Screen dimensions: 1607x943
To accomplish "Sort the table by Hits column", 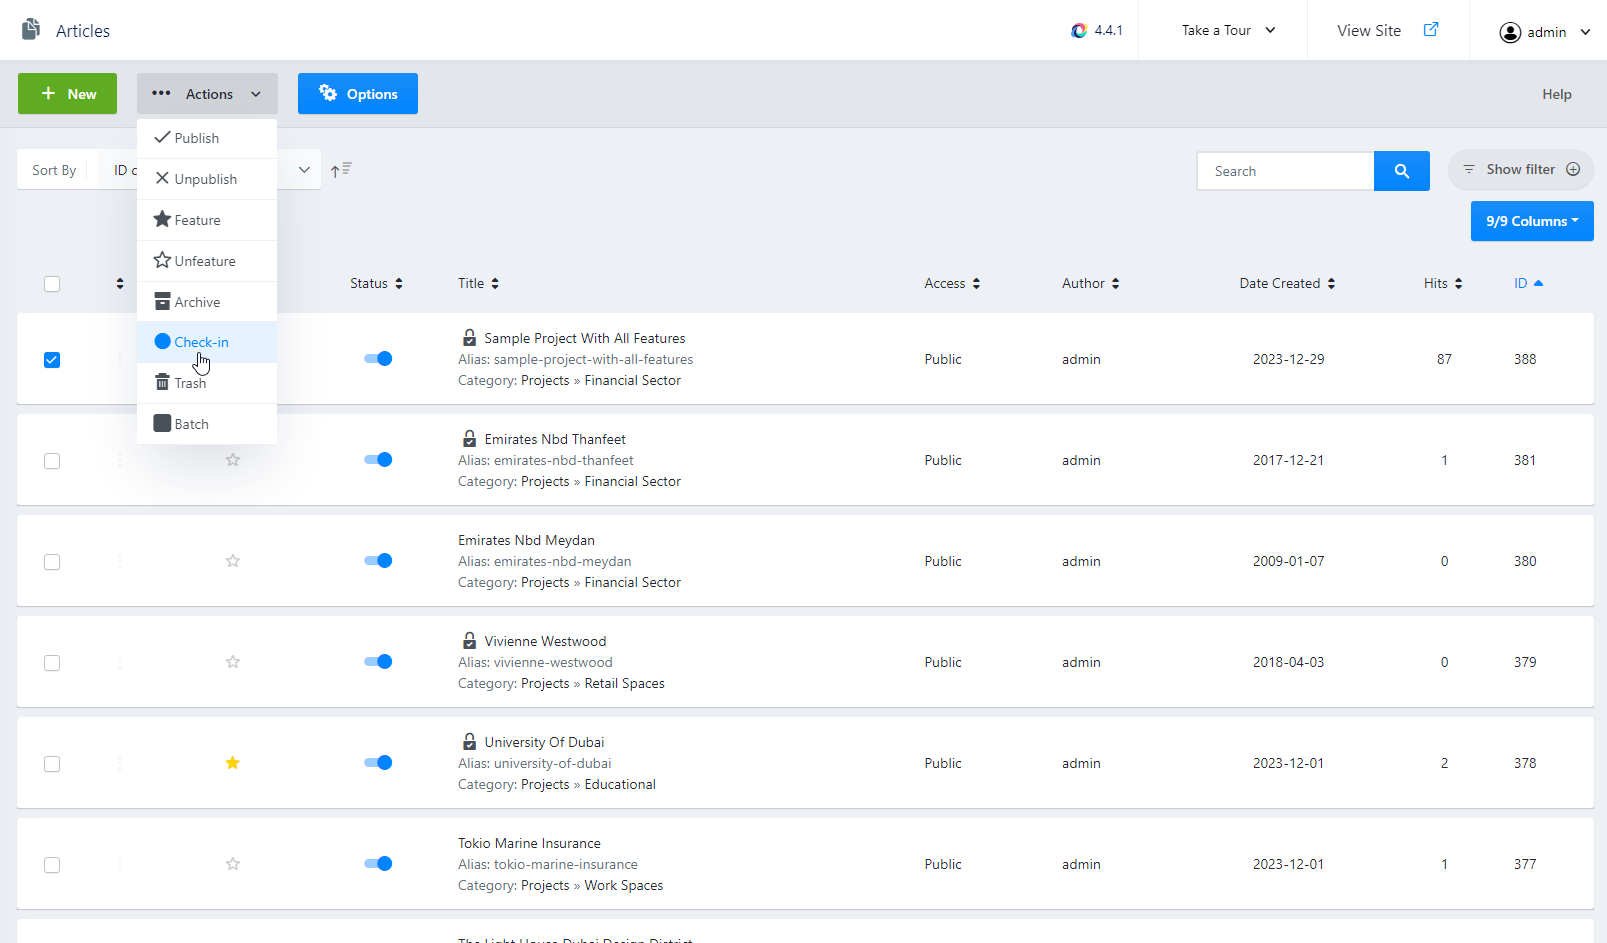I will [1443, 284].
